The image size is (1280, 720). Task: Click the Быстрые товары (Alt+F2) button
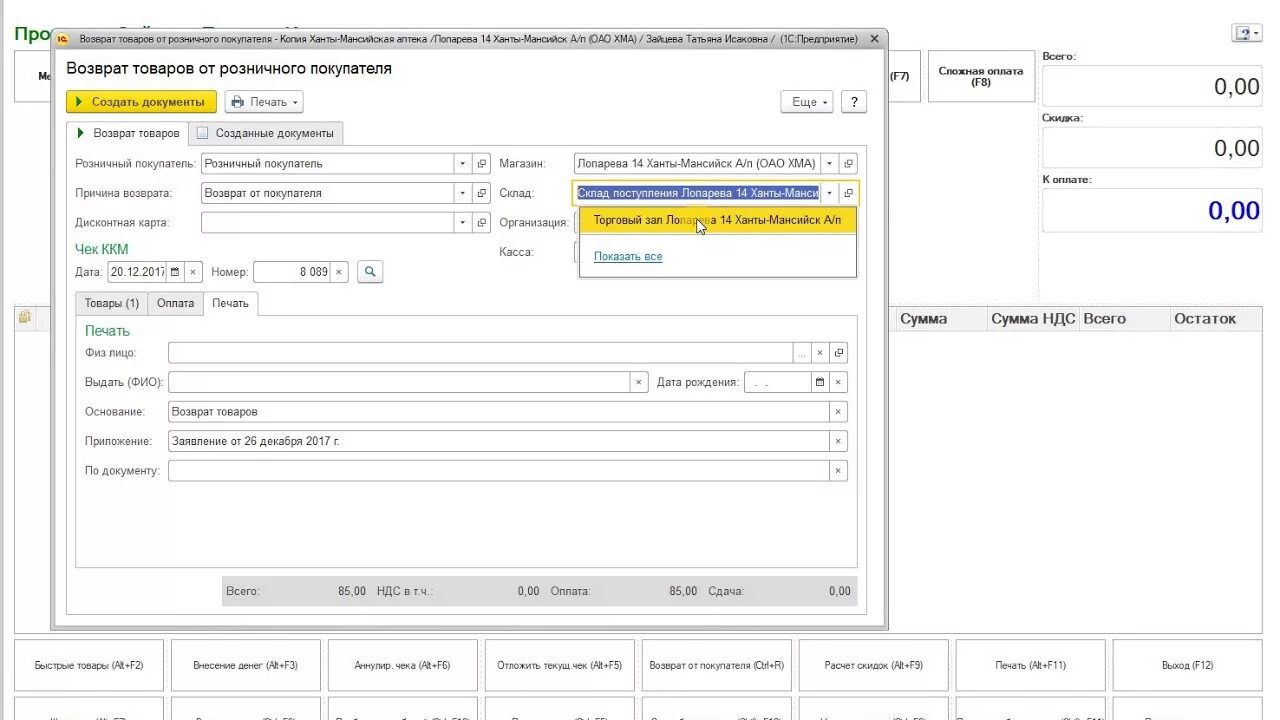[89, 665]
